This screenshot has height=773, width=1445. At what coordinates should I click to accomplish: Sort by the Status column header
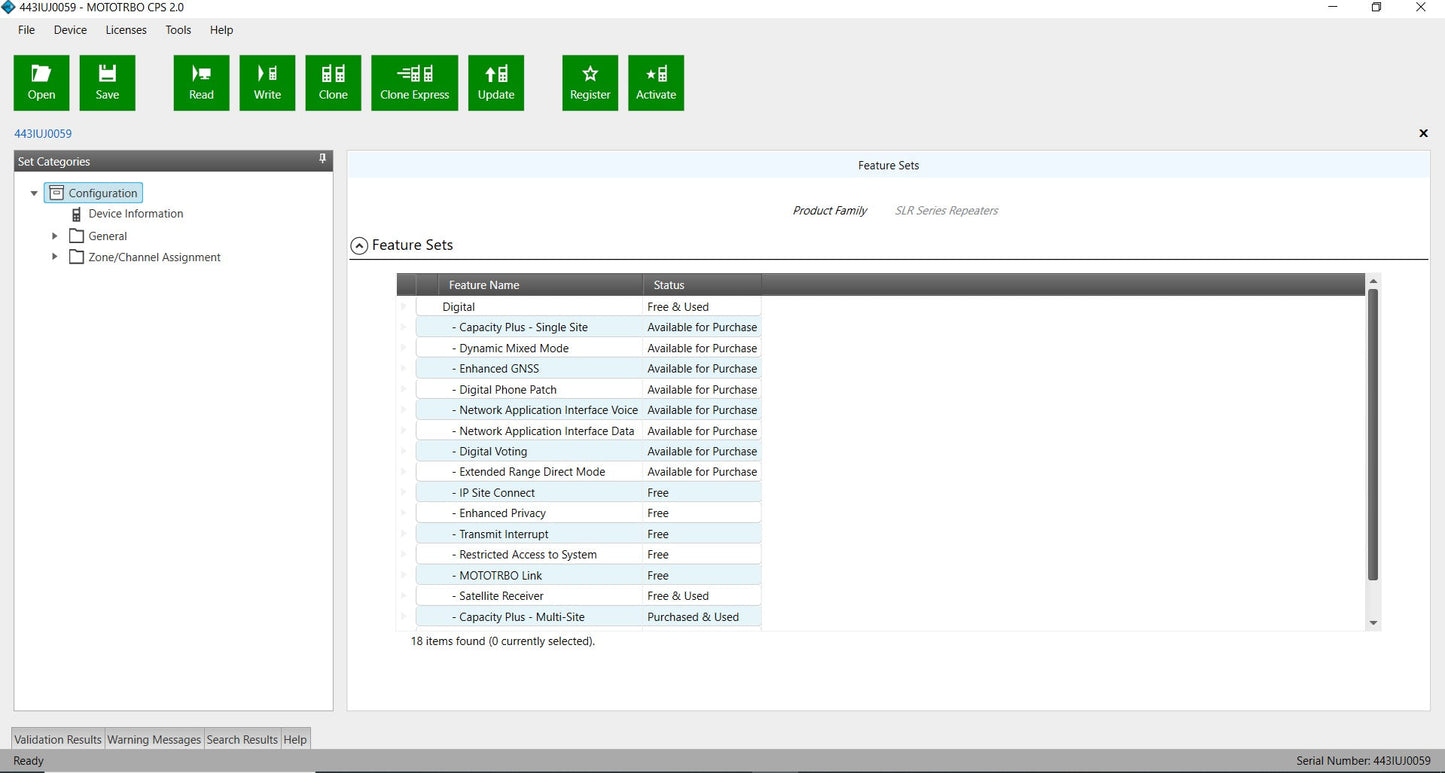tap(702, 285)
